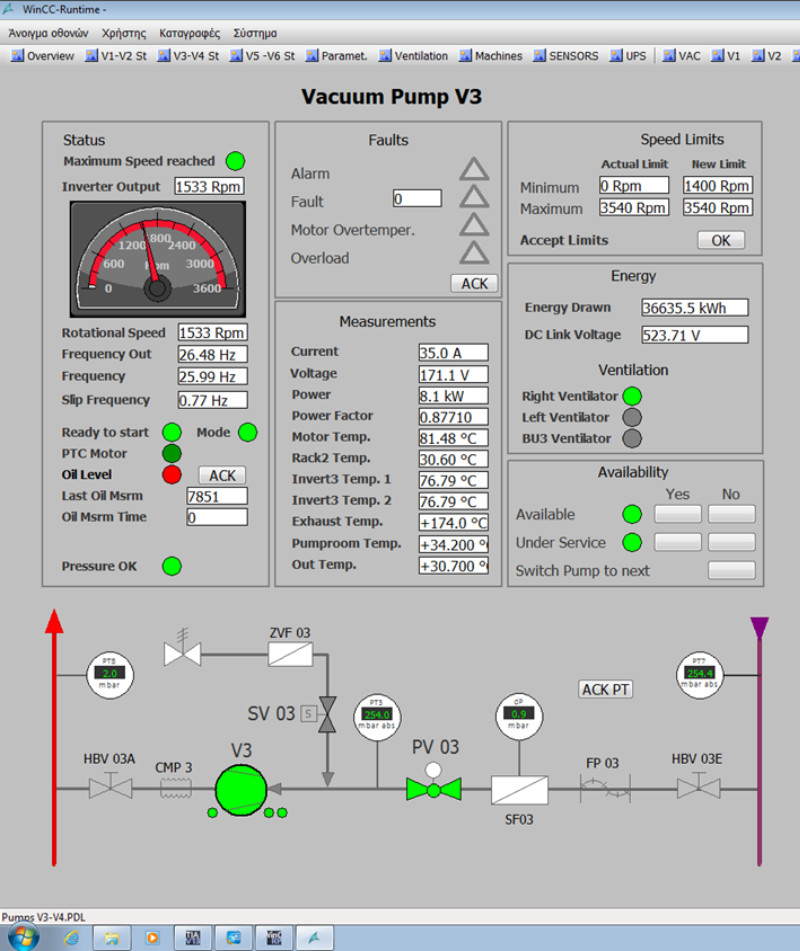Image resolution: width=800 pixels, height=951 pixels.
Task: Open the V5 -V6 St screen
Action: (x=262, y=56)
